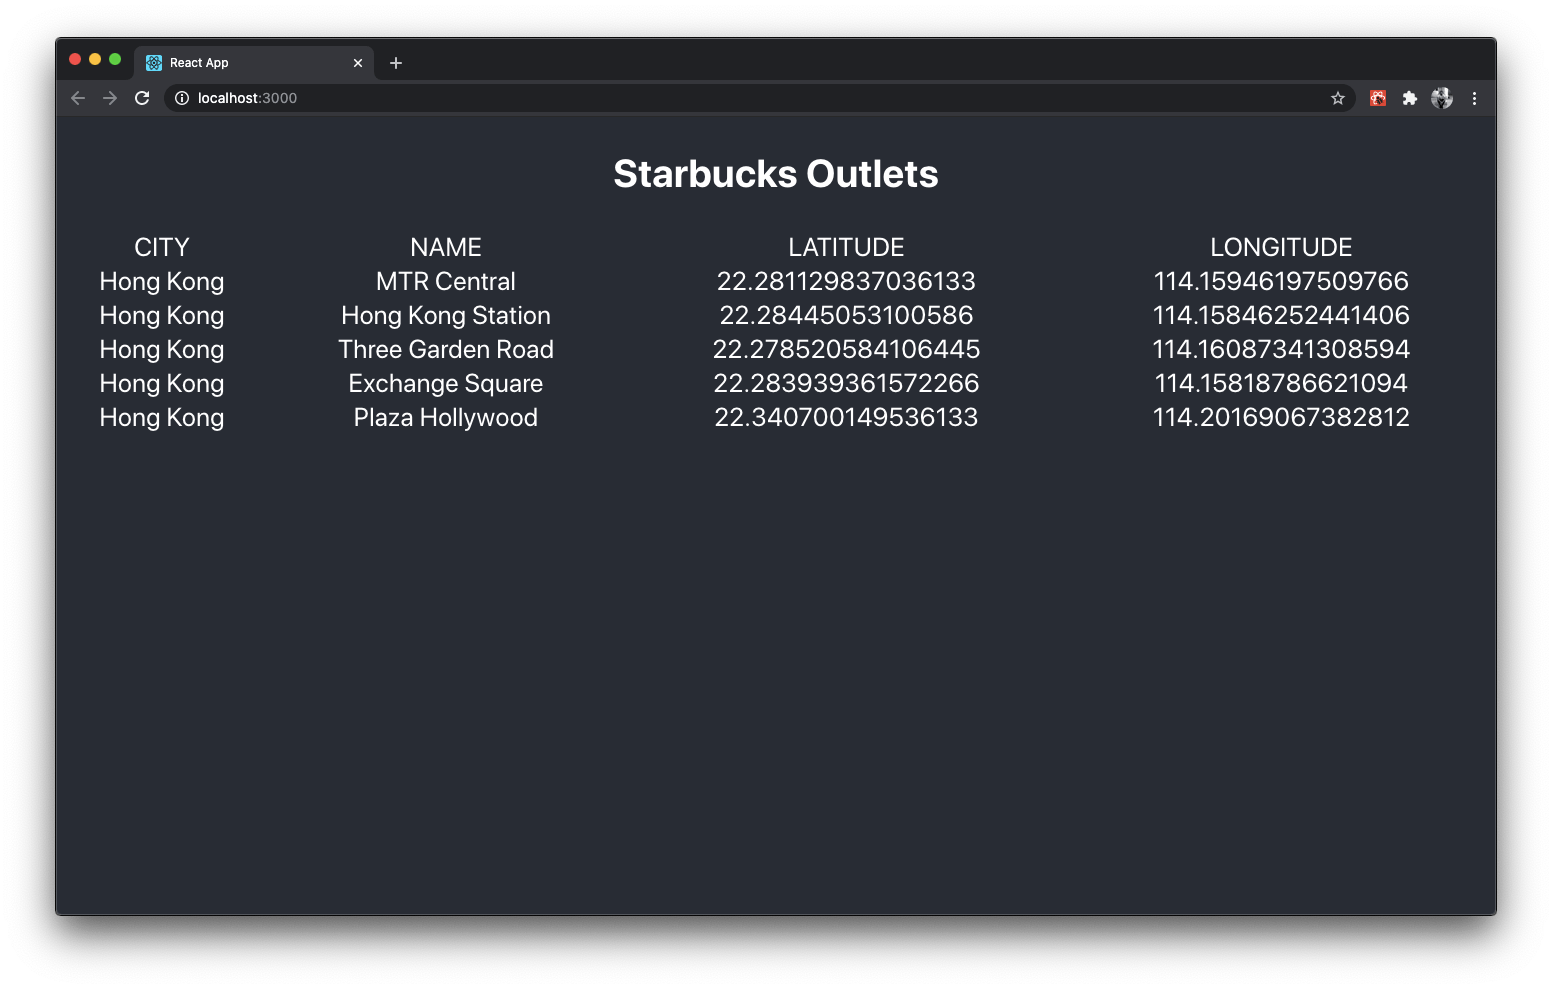Image resolution: width=1552 pixels, height=989 pixels.
Task: Click the green fullscreen window button
Action: [115, 60]
